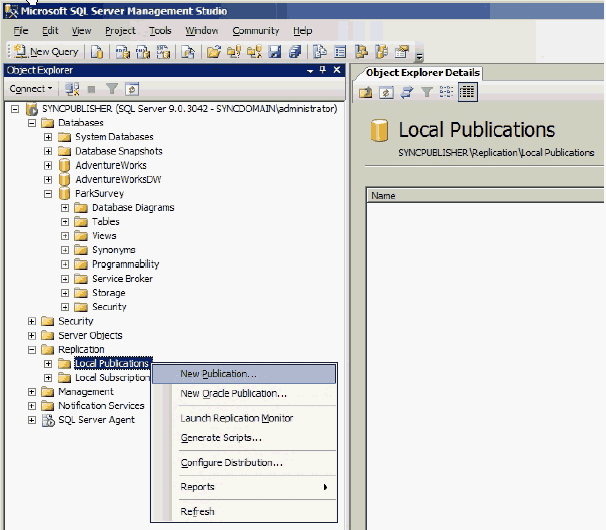Collapse the Databases folder node
Image resolution: width=606 pixels, height=530 pixels.
click(32, 123)
